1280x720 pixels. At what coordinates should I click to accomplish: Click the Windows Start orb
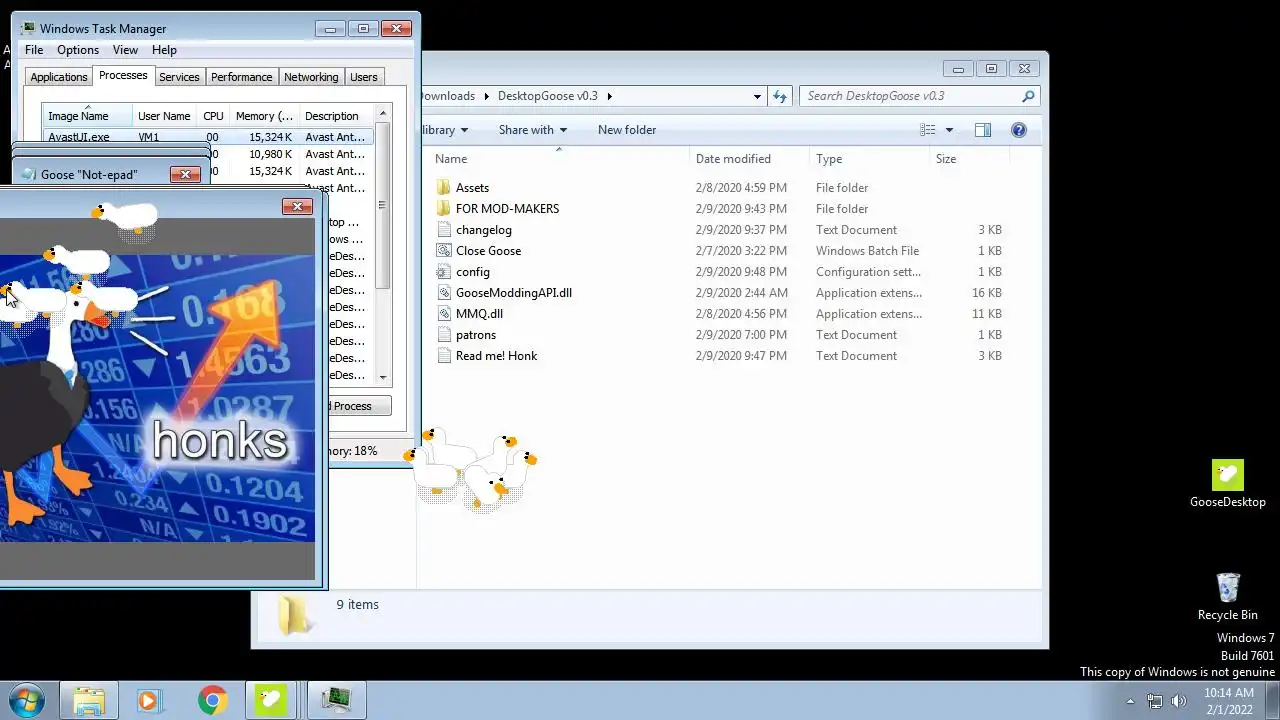click(26, 699)
